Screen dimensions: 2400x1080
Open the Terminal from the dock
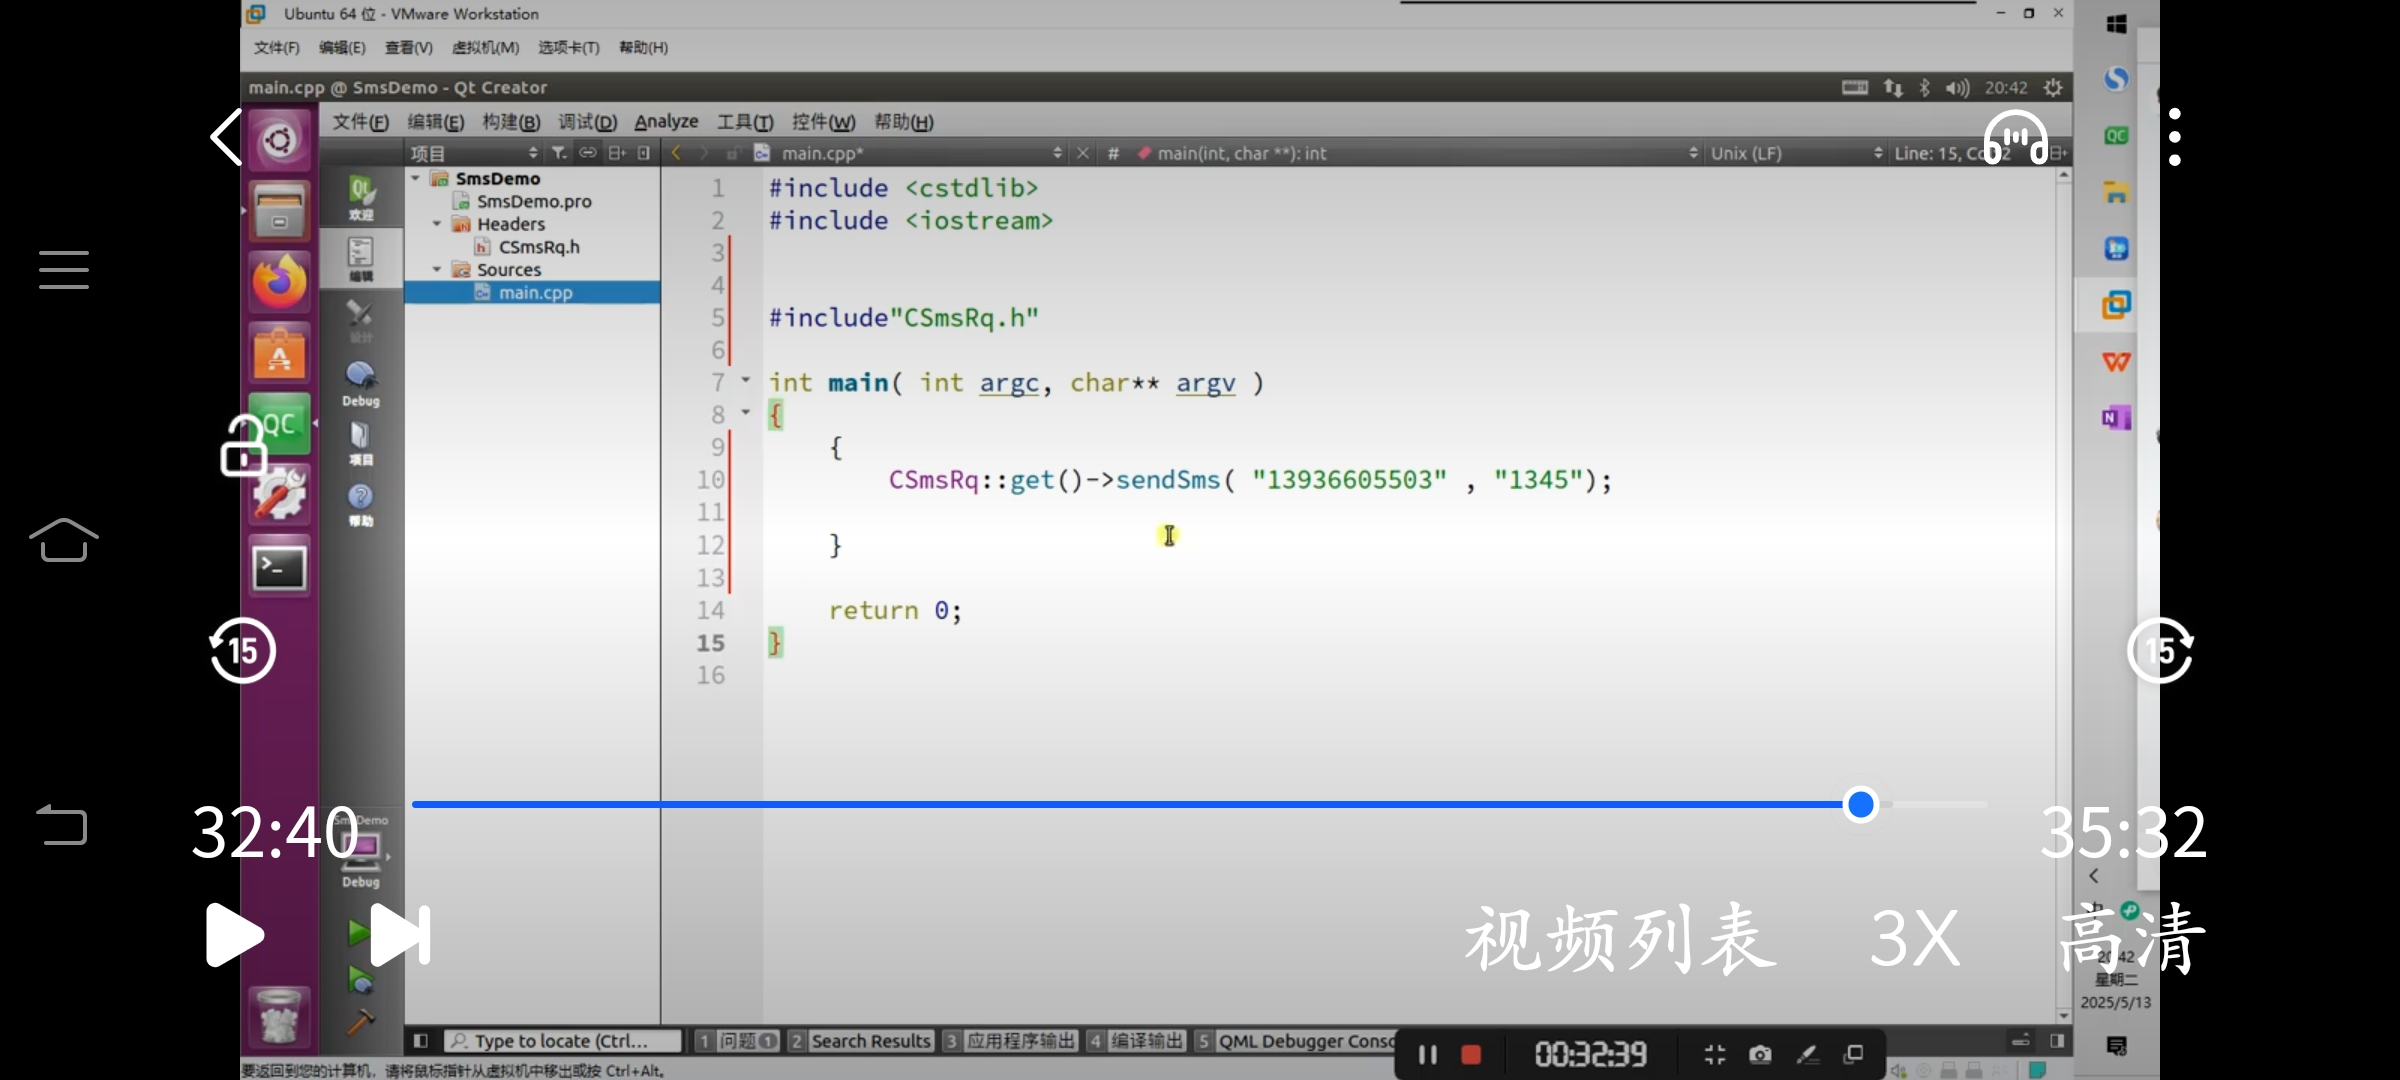pos(278,568)
